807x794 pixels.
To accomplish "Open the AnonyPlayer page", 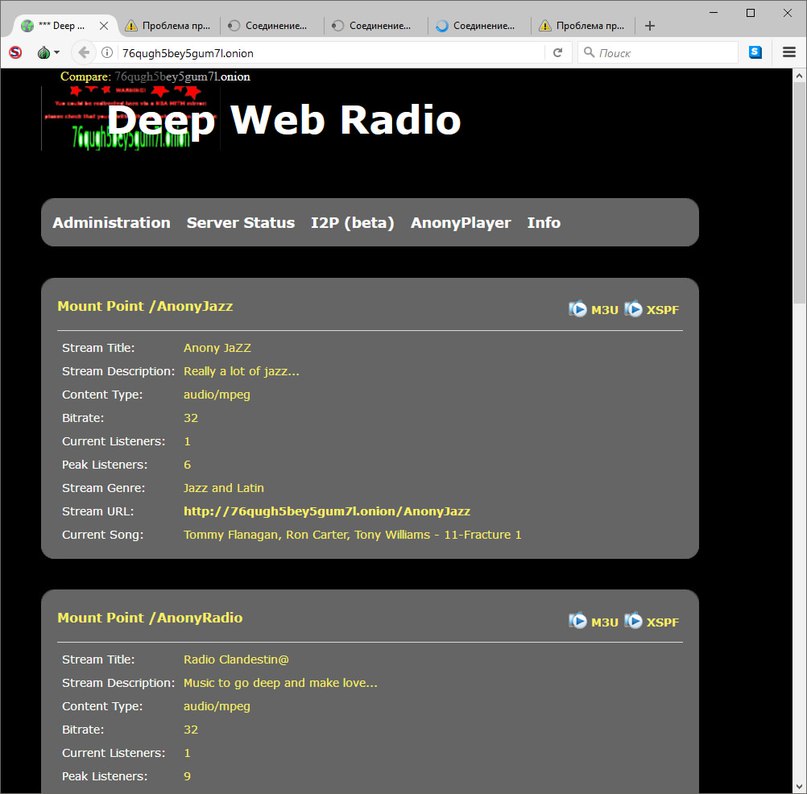I will [460, 223].
